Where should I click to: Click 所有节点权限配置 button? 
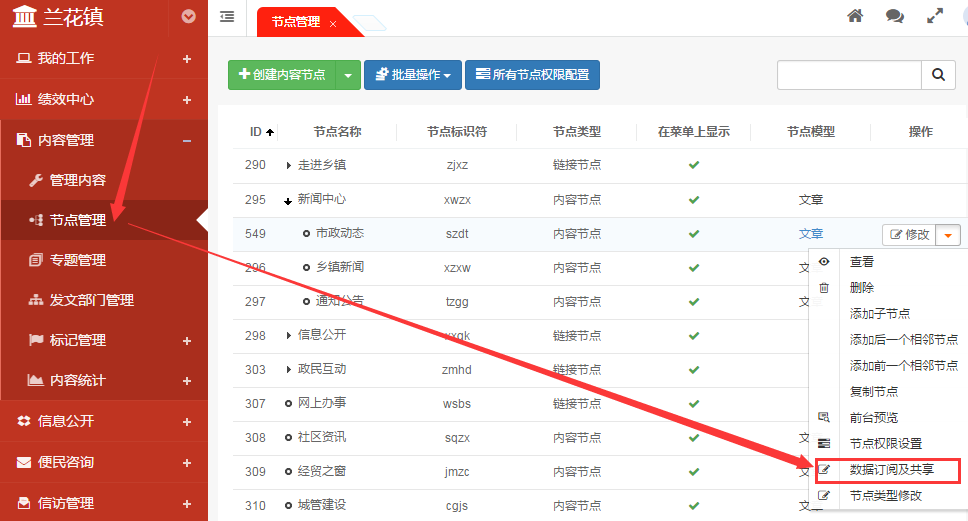point(532,75)
